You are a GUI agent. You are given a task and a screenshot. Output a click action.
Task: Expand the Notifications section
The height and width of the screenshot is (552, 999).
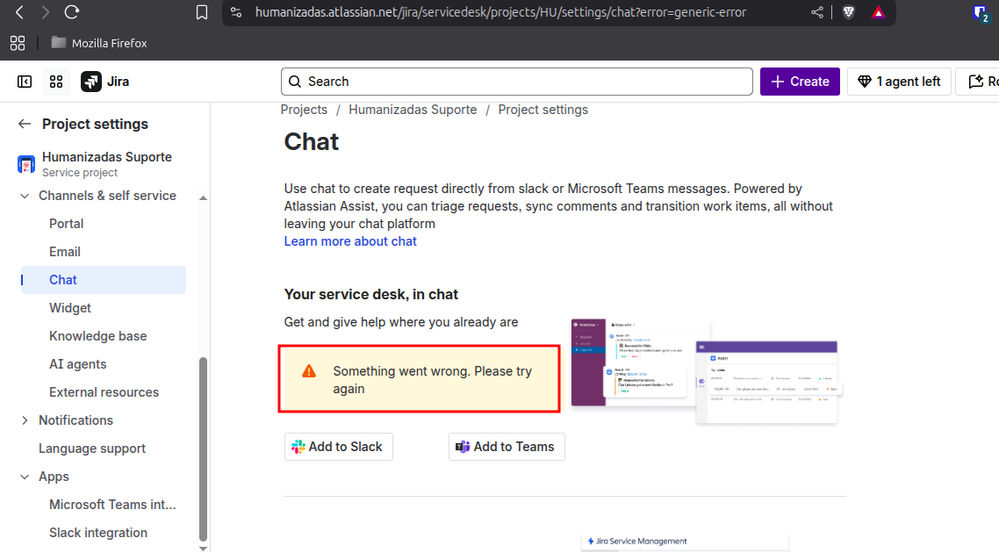pyautogui.click(x=24, y=420)
